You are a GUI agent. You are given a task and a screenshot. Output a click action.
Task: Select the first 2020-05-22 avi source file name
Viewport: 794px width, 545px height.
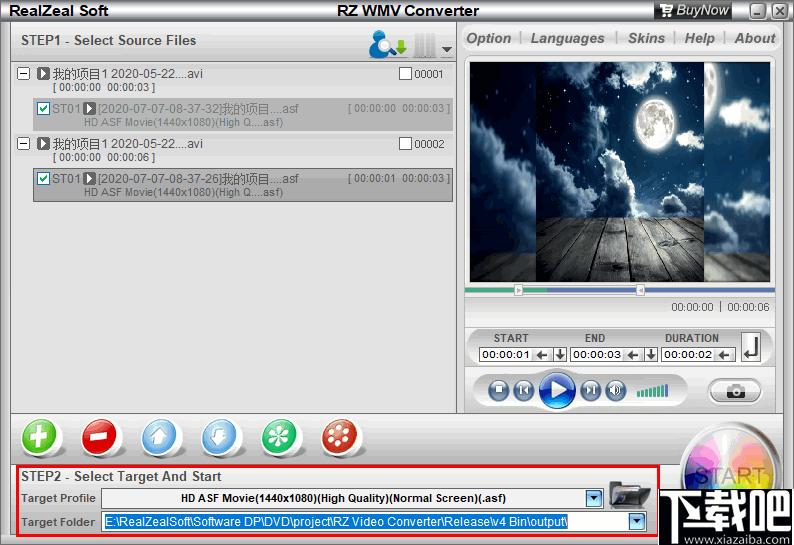tap(128, 74)
